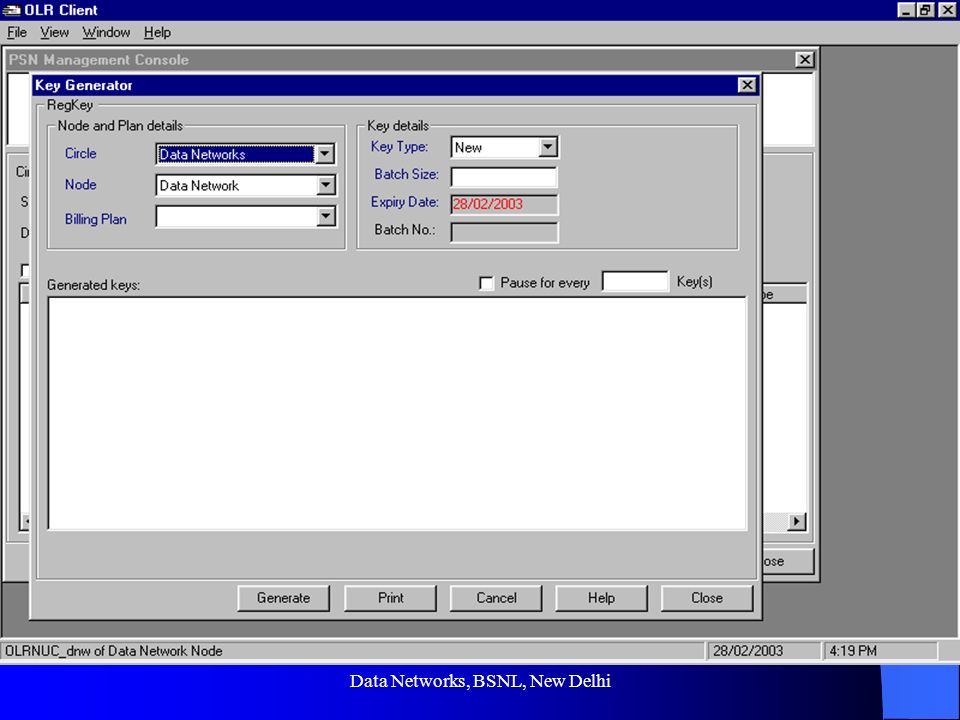The width and height of the screenshot is (960, 720).
Task: Select the Data Networks value in Circle field
Action: point(236,154)
